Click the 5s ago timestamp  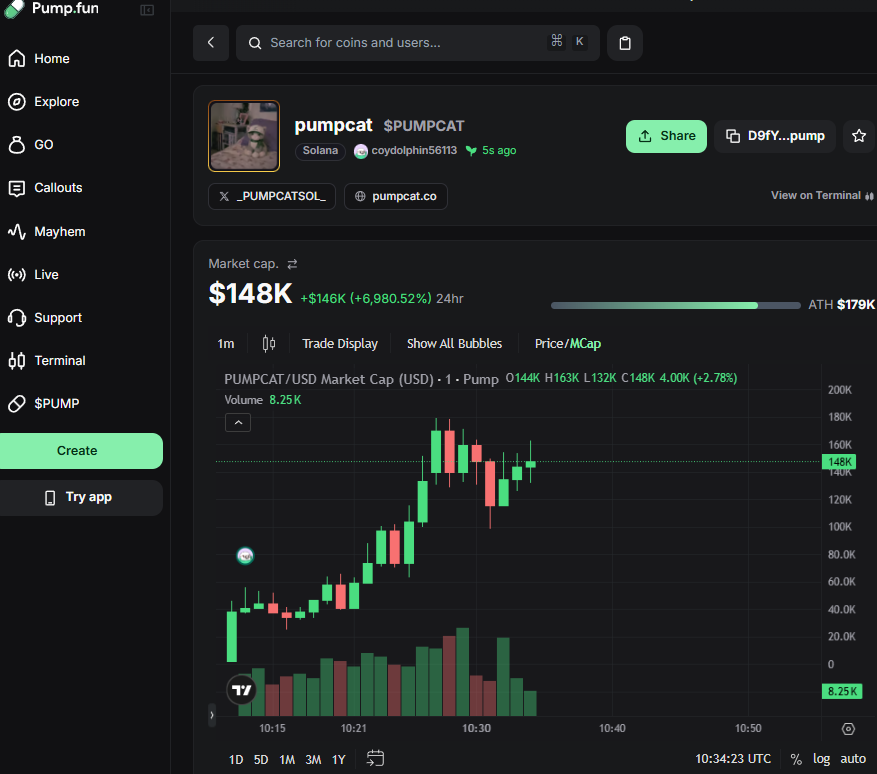(x=499, y=150)
